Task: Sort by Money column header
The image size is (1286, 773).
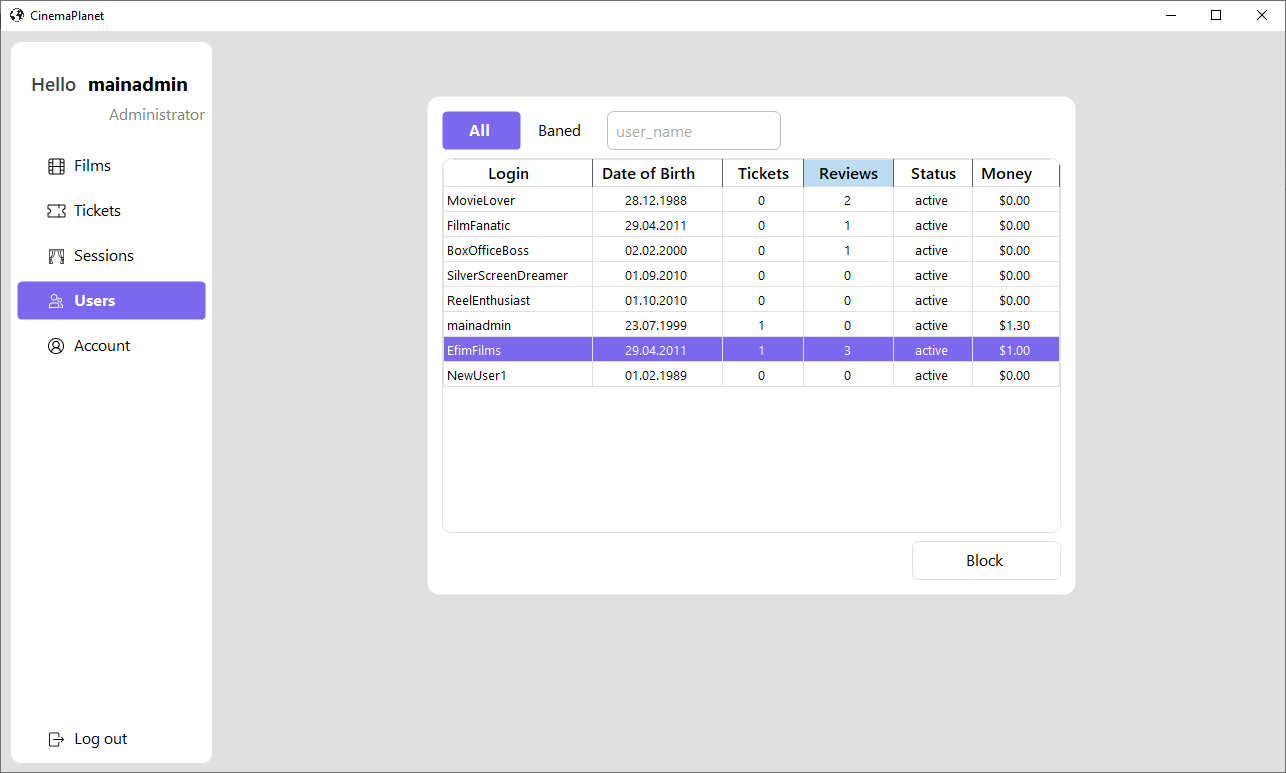Action: 1016,174
